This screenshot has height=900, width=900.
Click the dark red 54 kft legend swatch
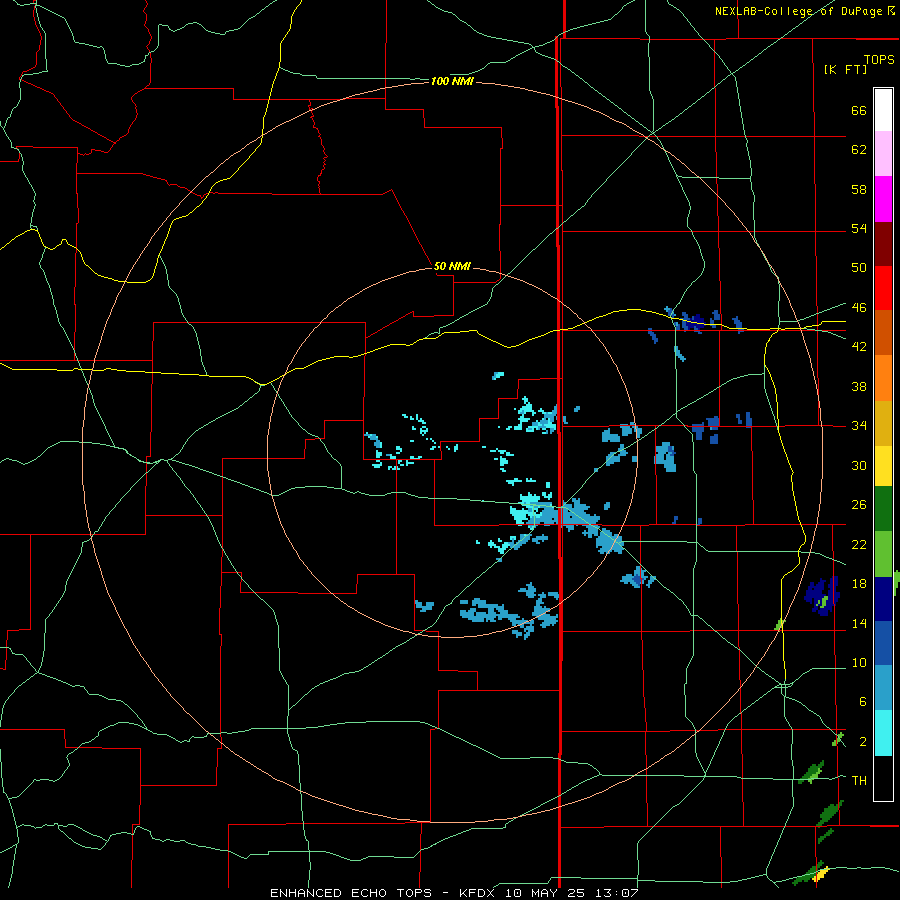[883, 243]
